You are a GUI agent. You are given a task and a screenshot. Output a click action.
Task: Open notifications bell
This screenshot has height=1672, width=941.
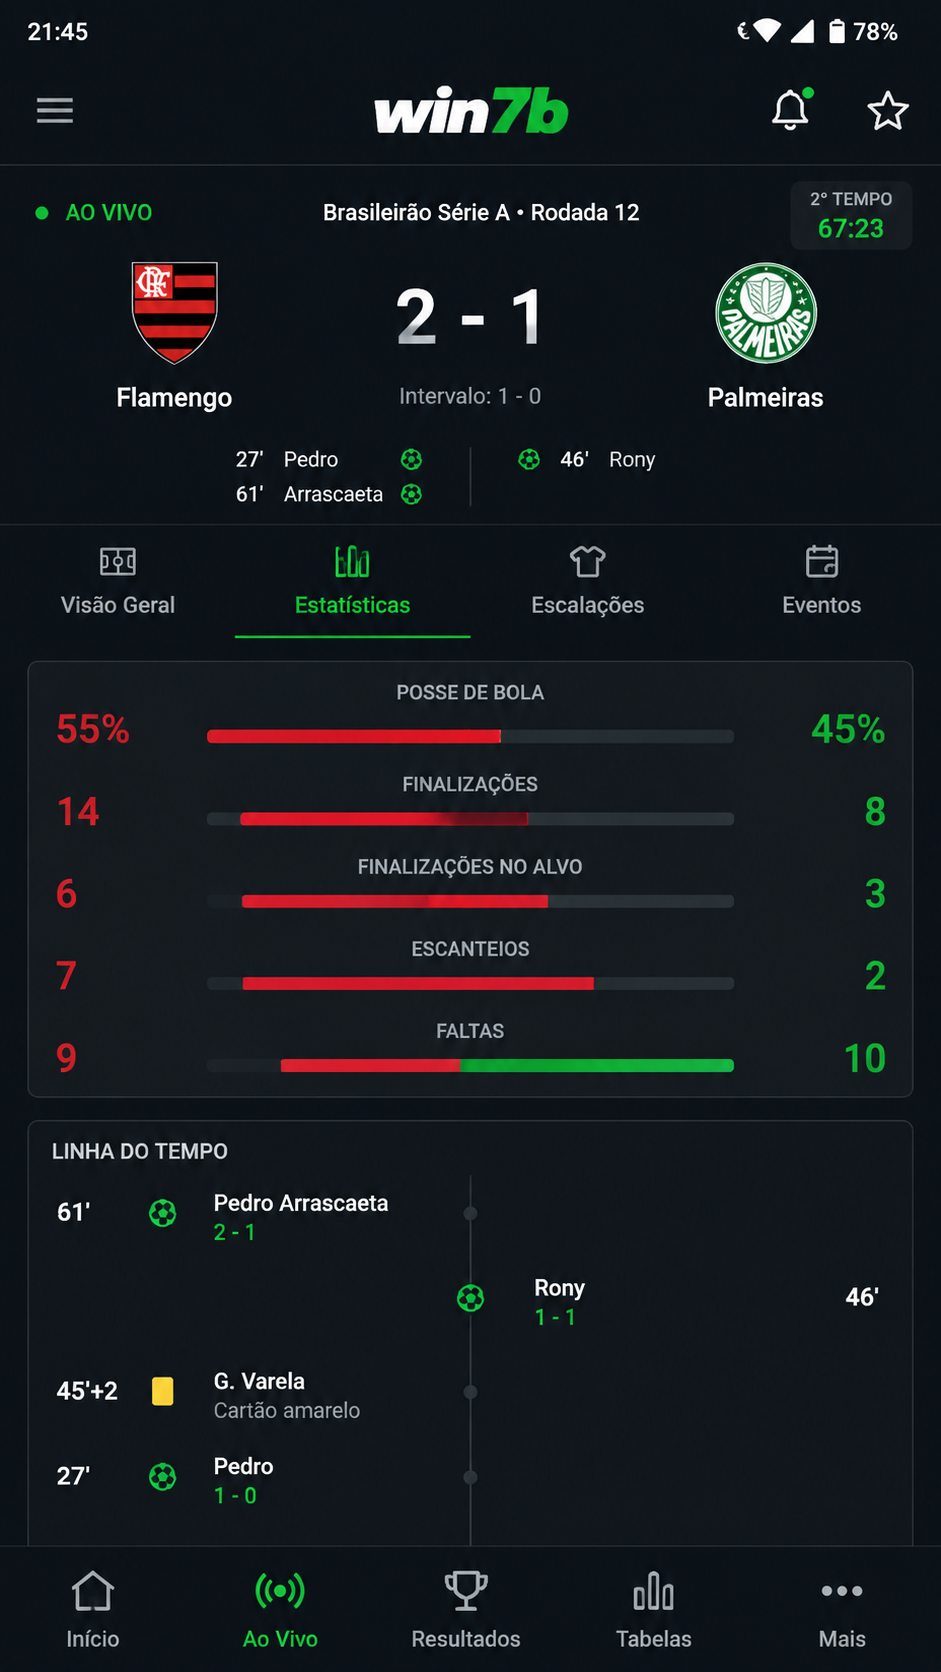click(x=791, y=109)
